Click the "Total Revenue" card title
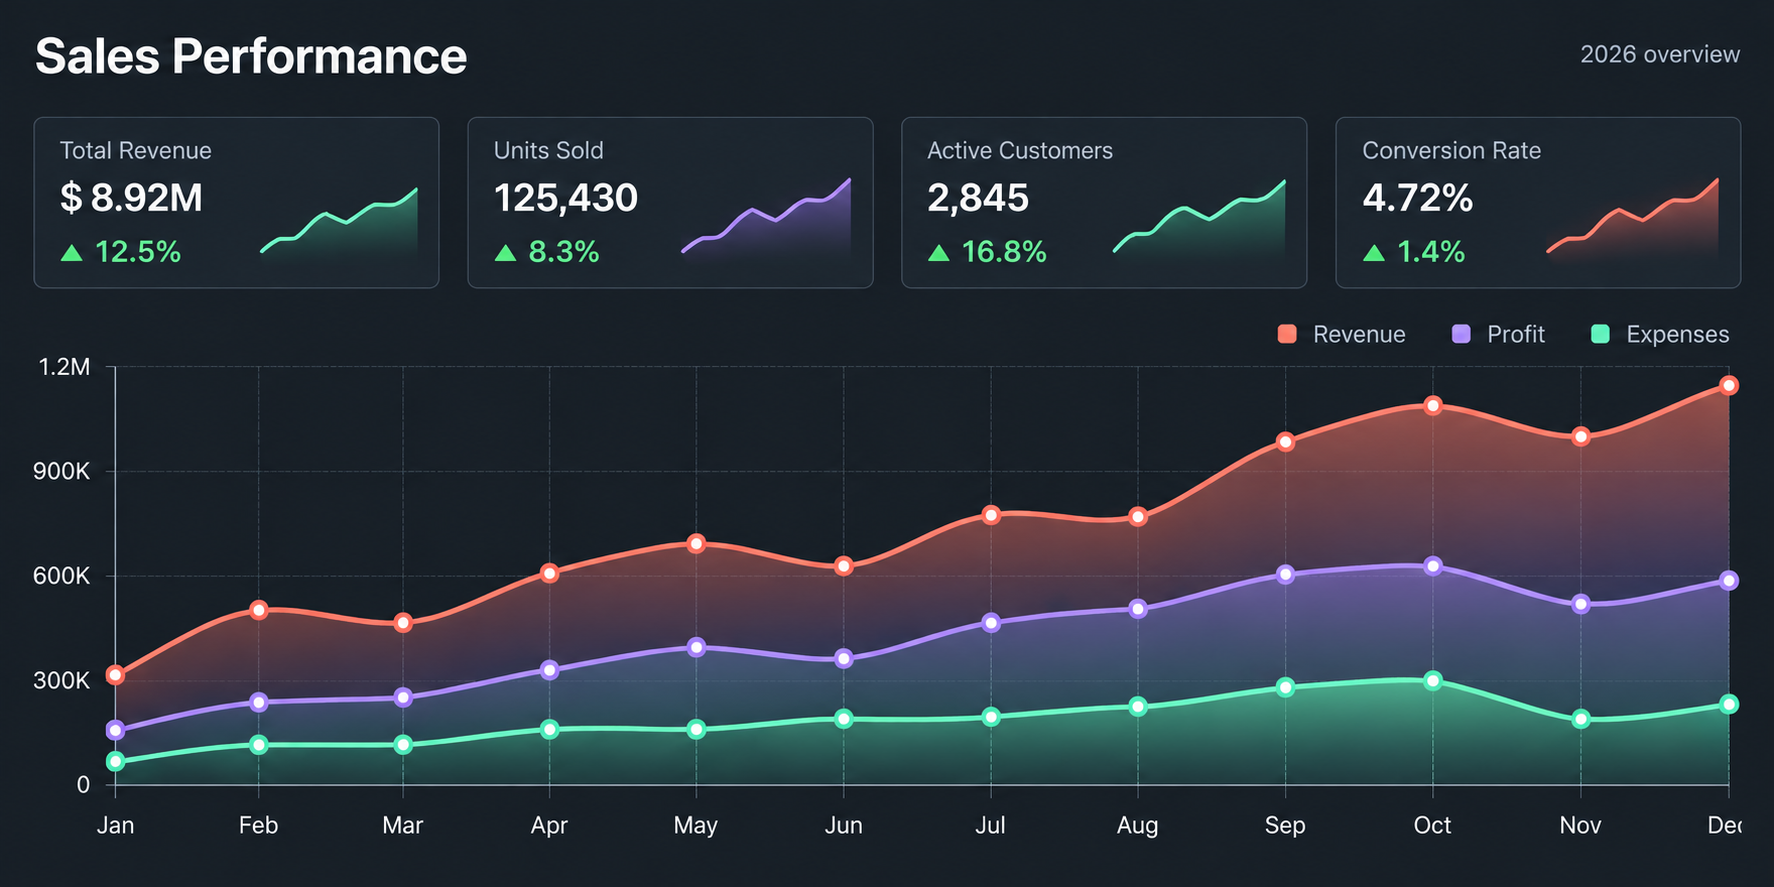Viewport: 1774px width, 887px height. pyautogui.click(x=136, y=150)
